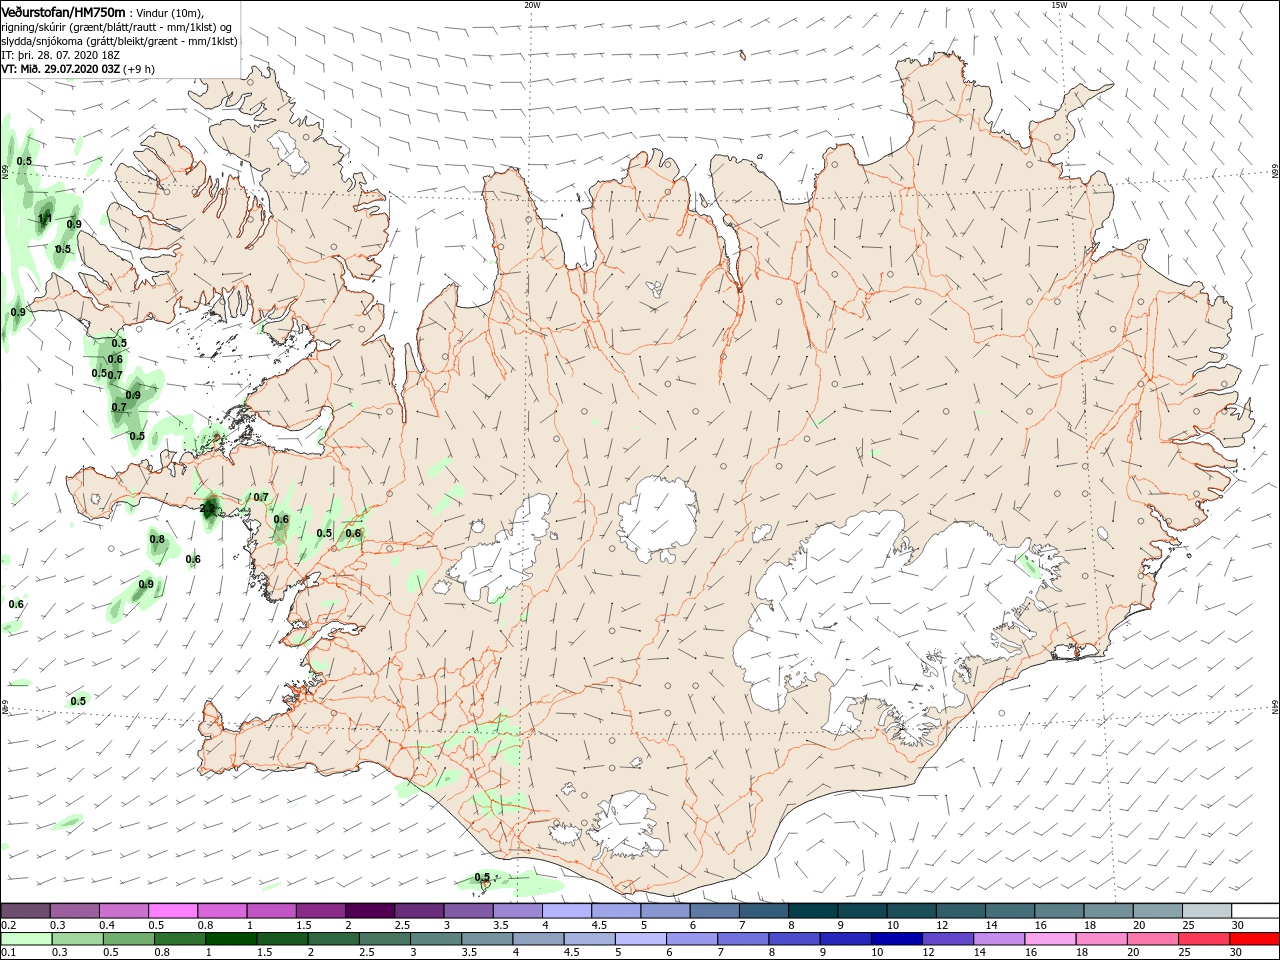Click the Veðurstofan/HM750m title text
The width and height of the screenshot is (1280, 960).
click(x=63, y=12)
